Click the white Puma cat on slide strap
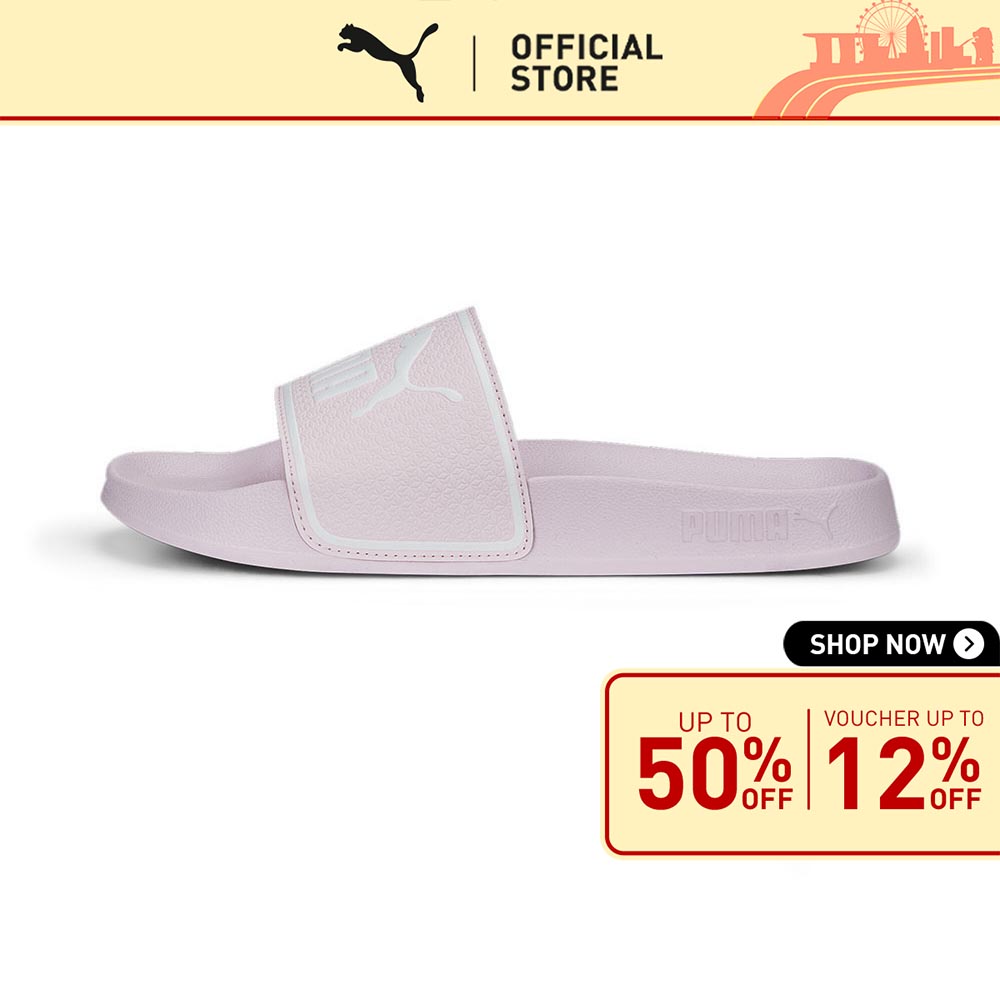1000x1000 pixels. (x=407, y=374)
